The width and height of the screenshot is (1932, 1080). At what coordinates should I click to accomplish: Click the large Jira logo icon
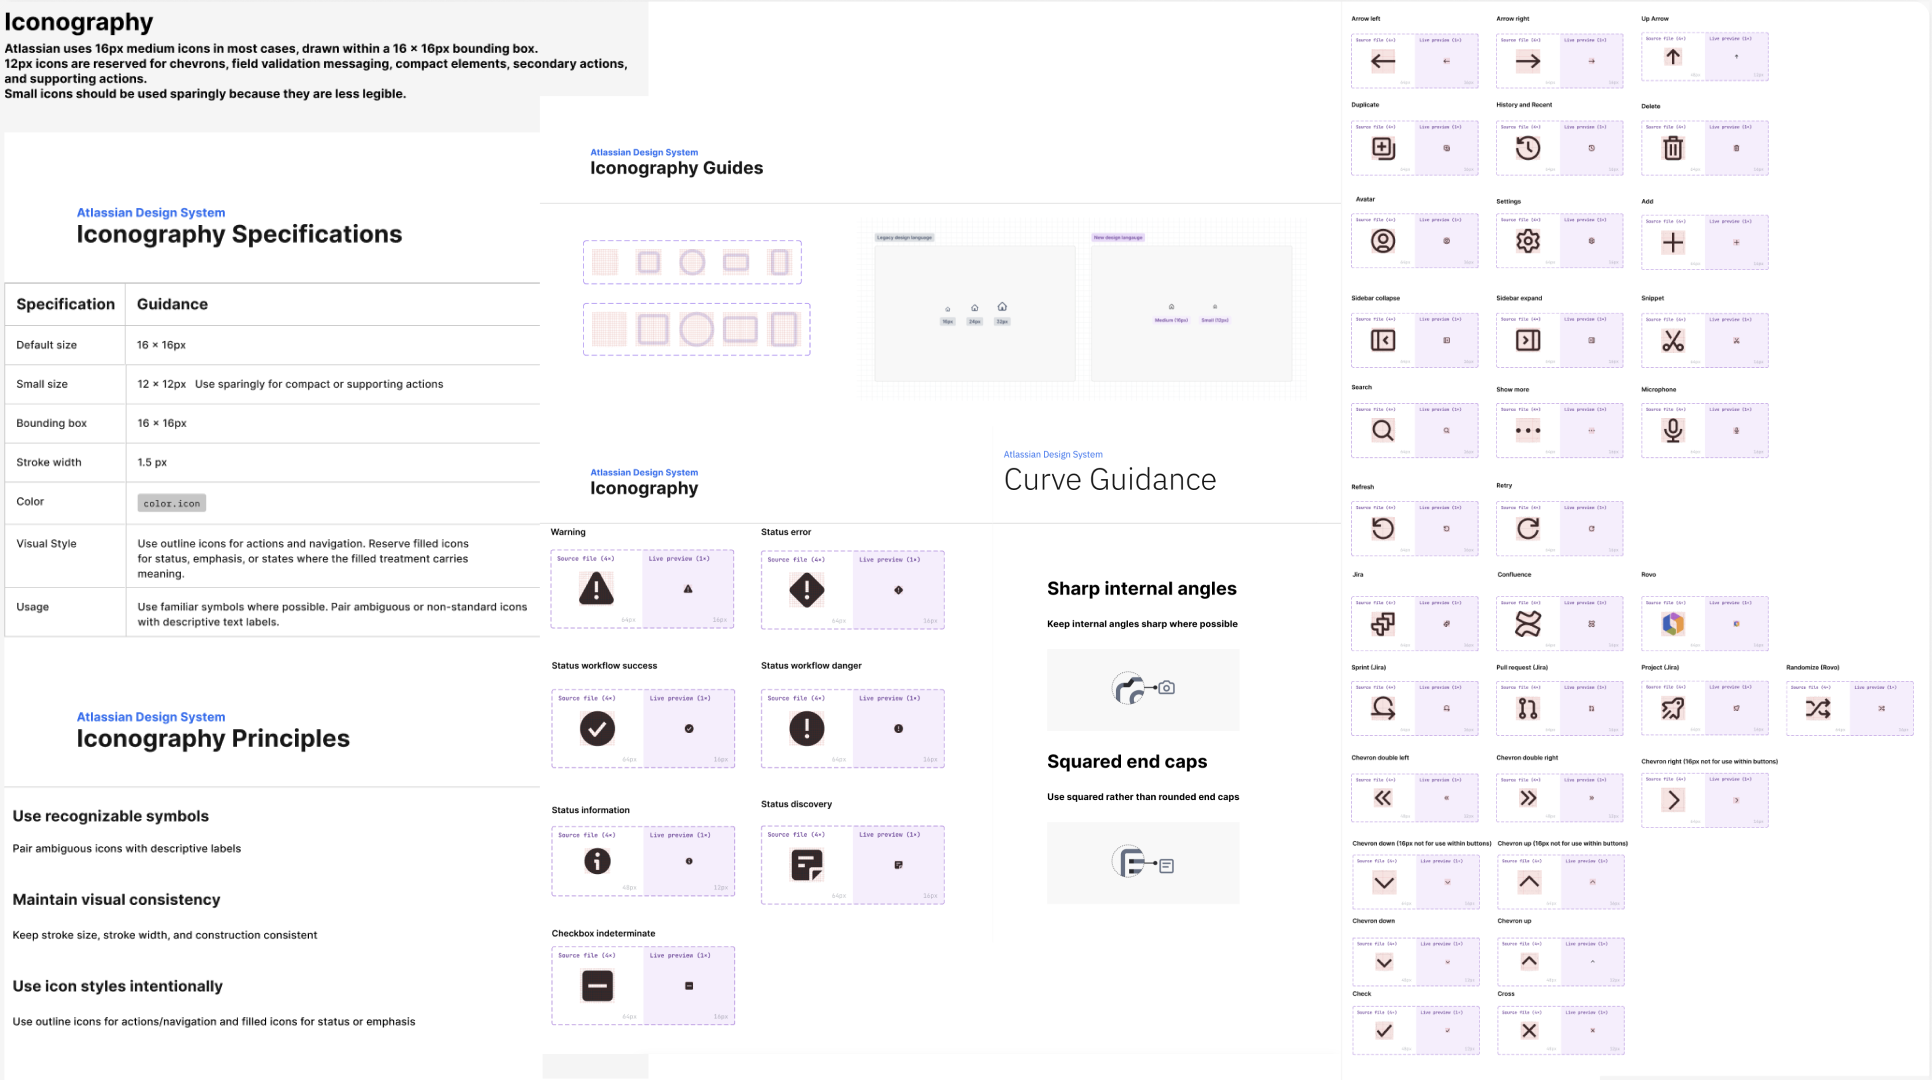pyautogui.click(x=1383, y=624)
